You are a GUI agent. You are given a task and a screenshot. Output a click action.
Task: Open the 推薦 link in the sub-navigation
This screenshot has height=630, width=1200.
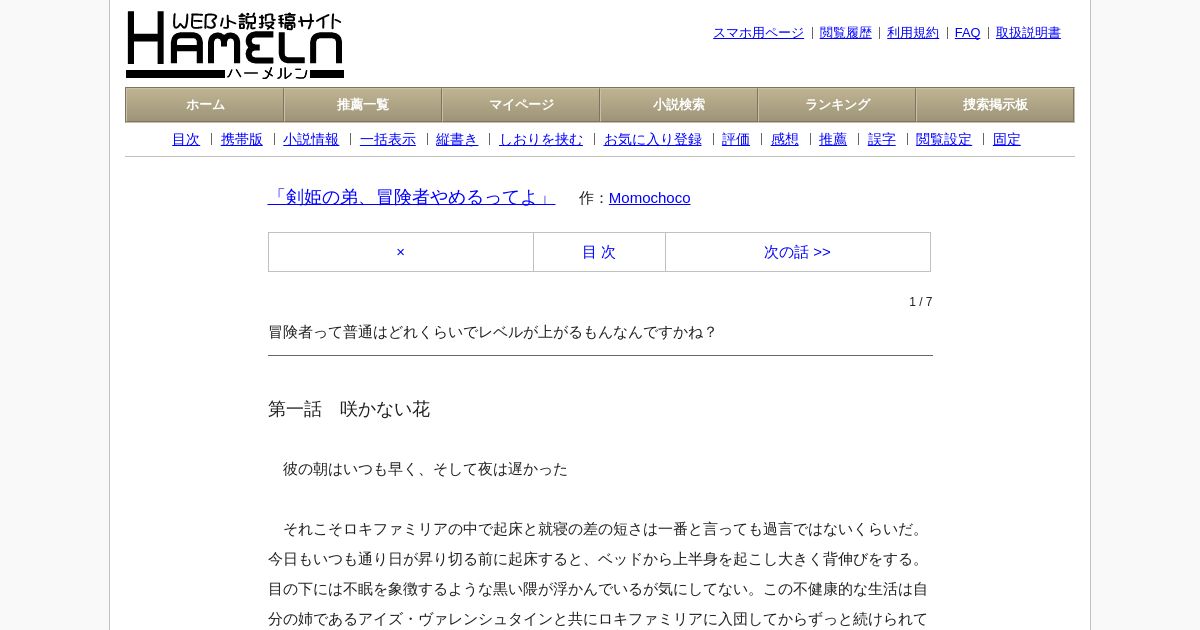tap(833, 140)
